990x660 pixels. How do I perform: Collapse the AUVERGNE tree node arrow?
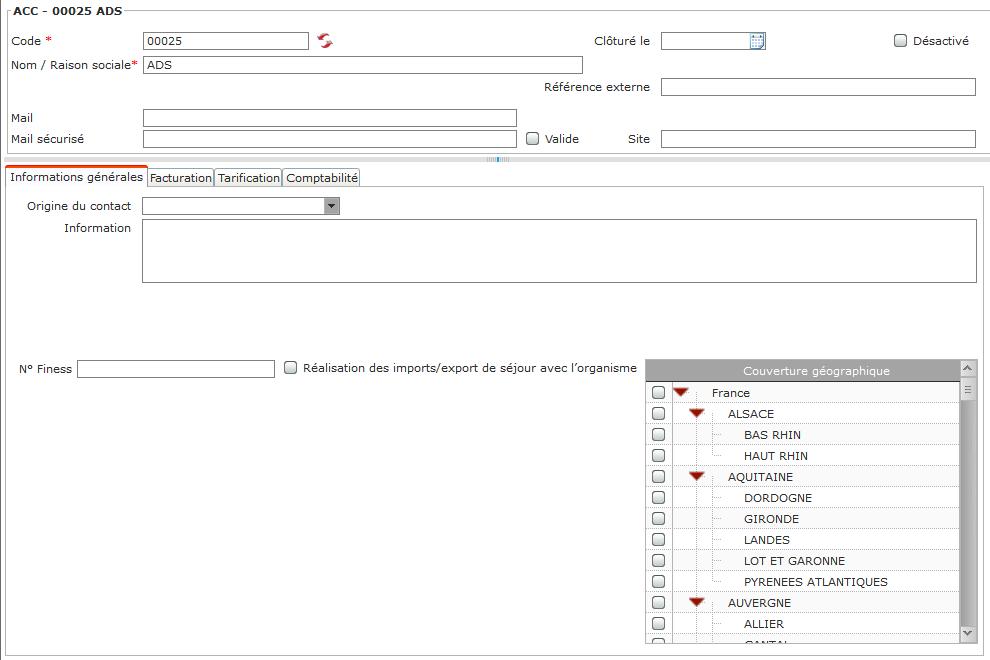click(696, 602)
